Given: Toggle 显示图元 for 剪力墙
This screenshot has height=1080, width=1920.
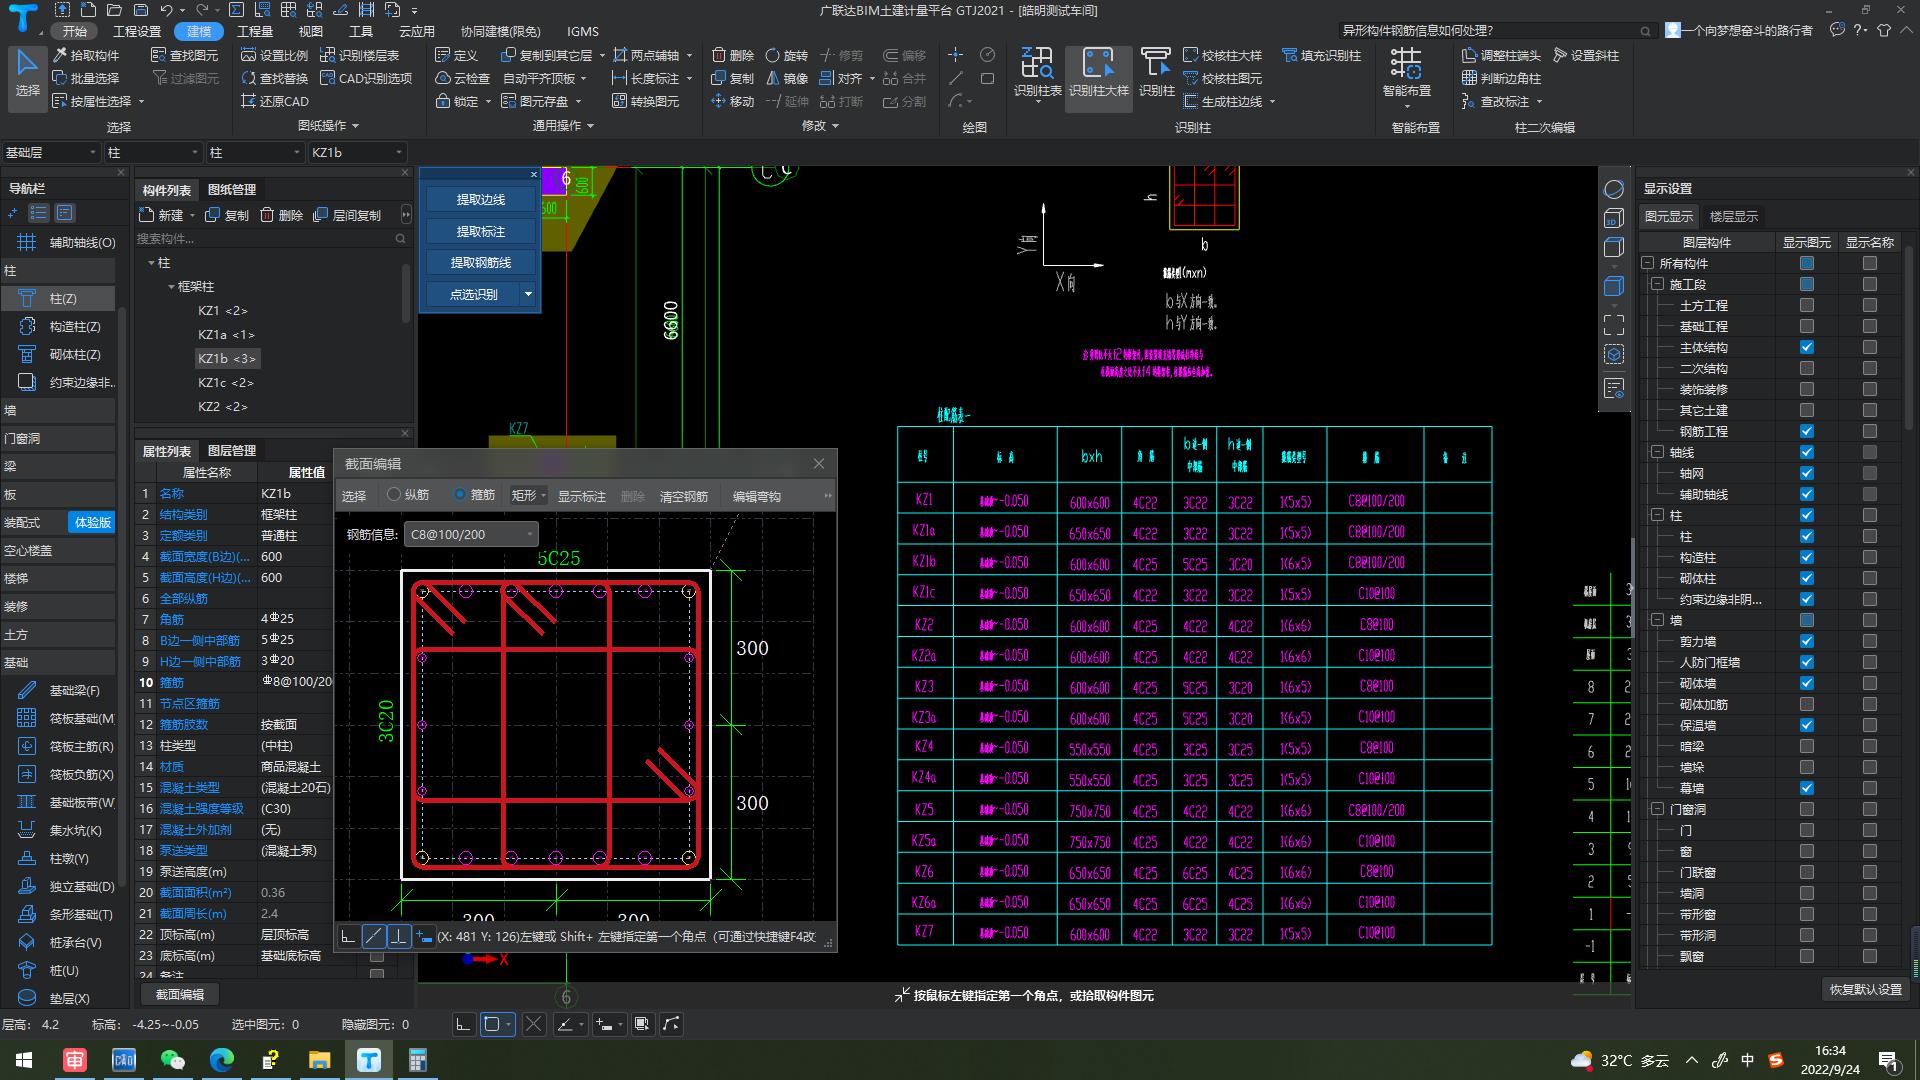Looking at the screenshot, I should coord(1807,641).
